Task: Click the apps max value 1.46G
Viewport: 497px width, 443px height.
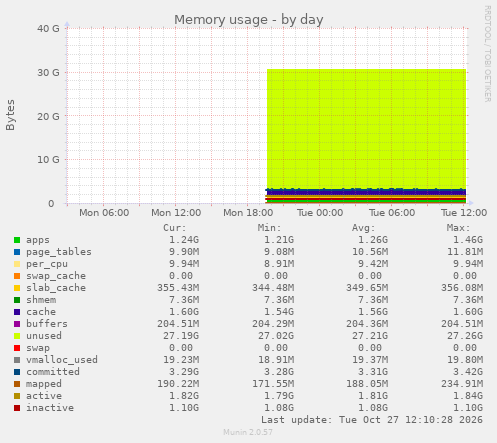Action: (x=468, y=240)
